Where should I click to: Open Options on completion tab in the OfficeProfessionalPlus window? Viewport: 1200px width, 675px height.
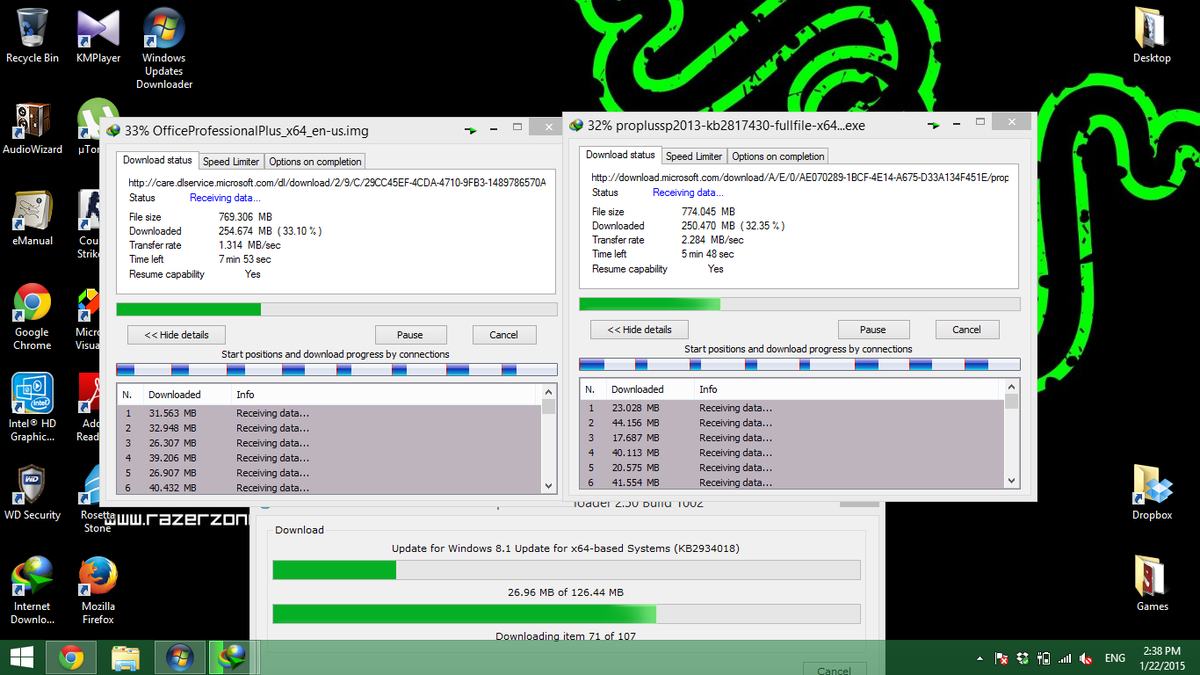(x=314, y=161)
